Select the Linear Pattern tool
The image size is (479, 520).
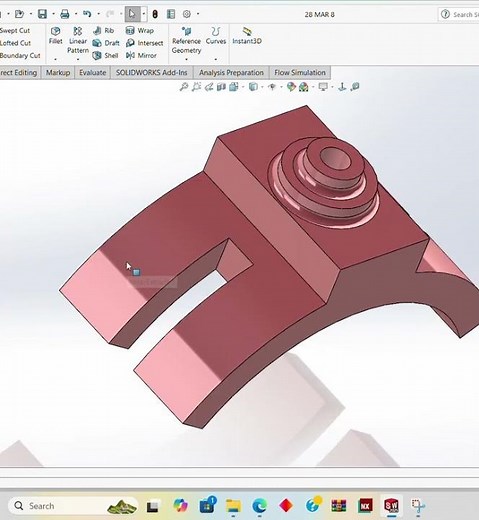(x=78, y=40)
